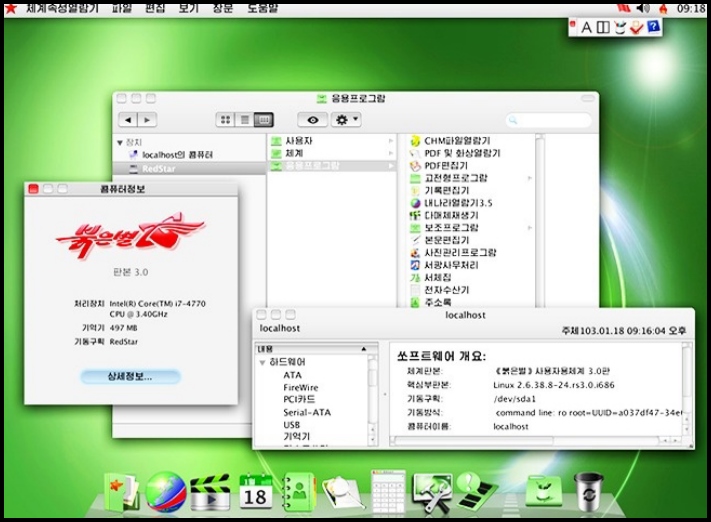The image size is (711, 522).
Task: Click the letter A input mode icon
Action: click(x=586, y=28)
